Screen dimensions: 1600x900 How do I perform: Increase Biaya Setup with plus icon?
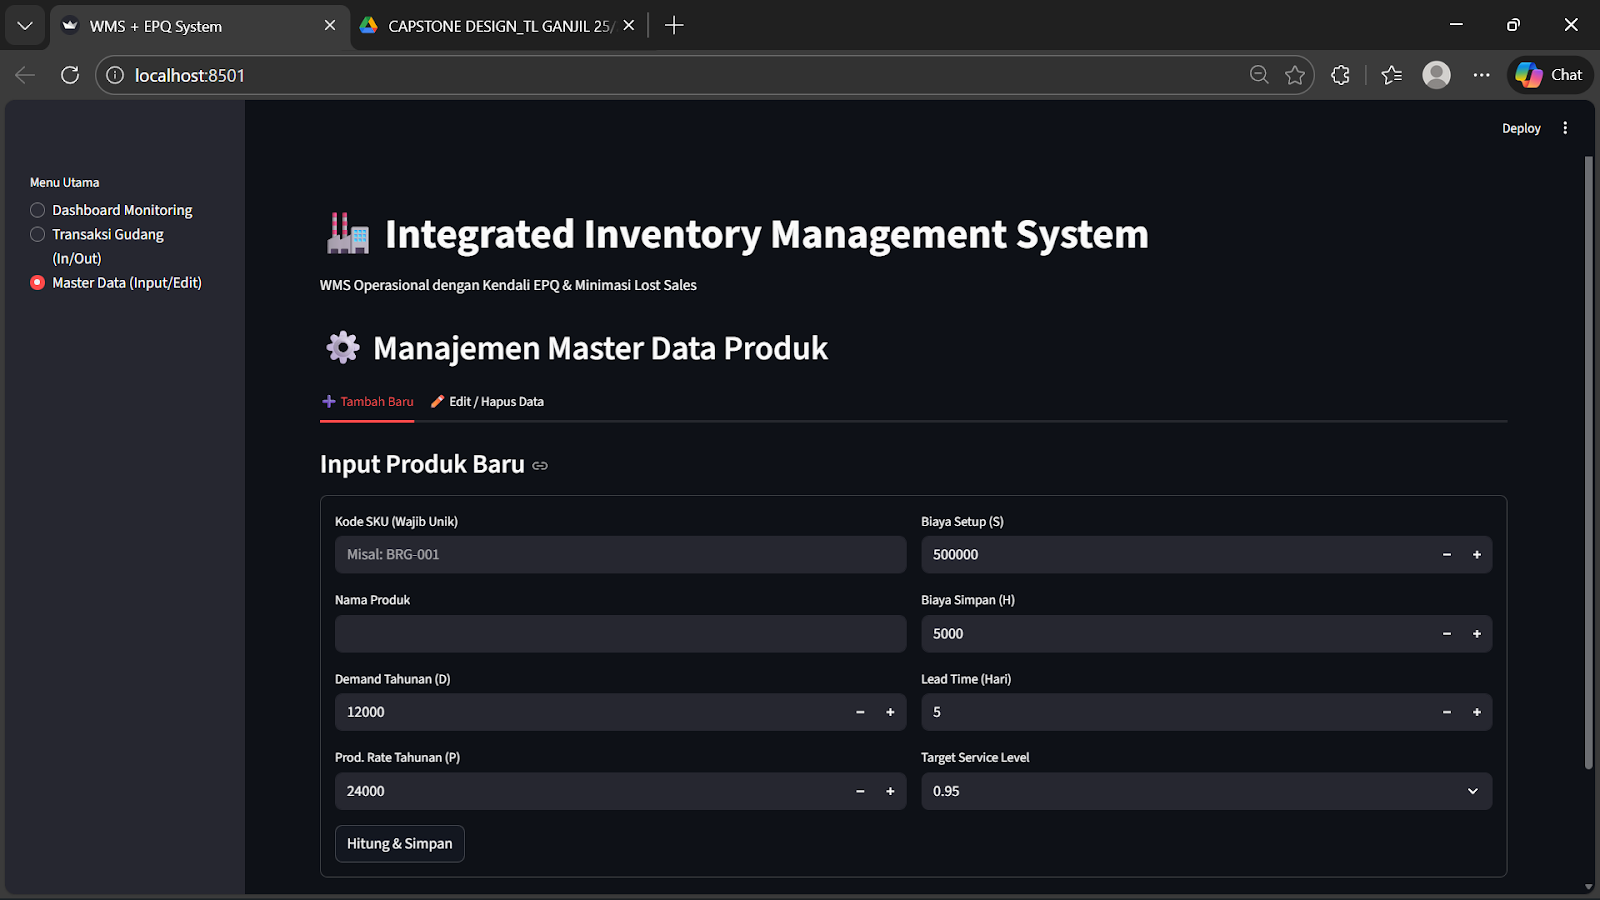coord(1476,555)
